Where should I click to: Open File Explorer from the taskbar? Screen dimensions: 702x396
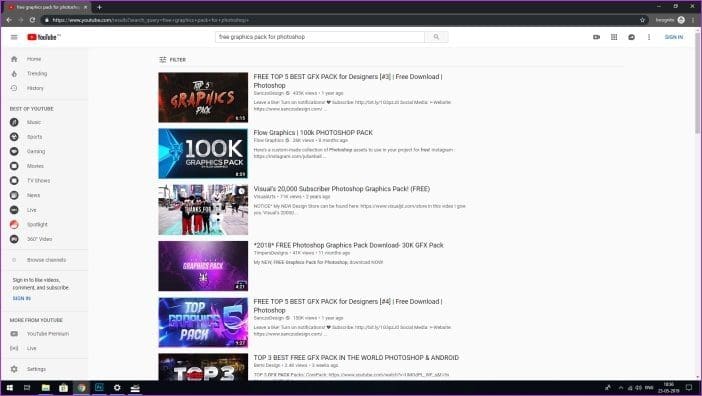(46, 388)
